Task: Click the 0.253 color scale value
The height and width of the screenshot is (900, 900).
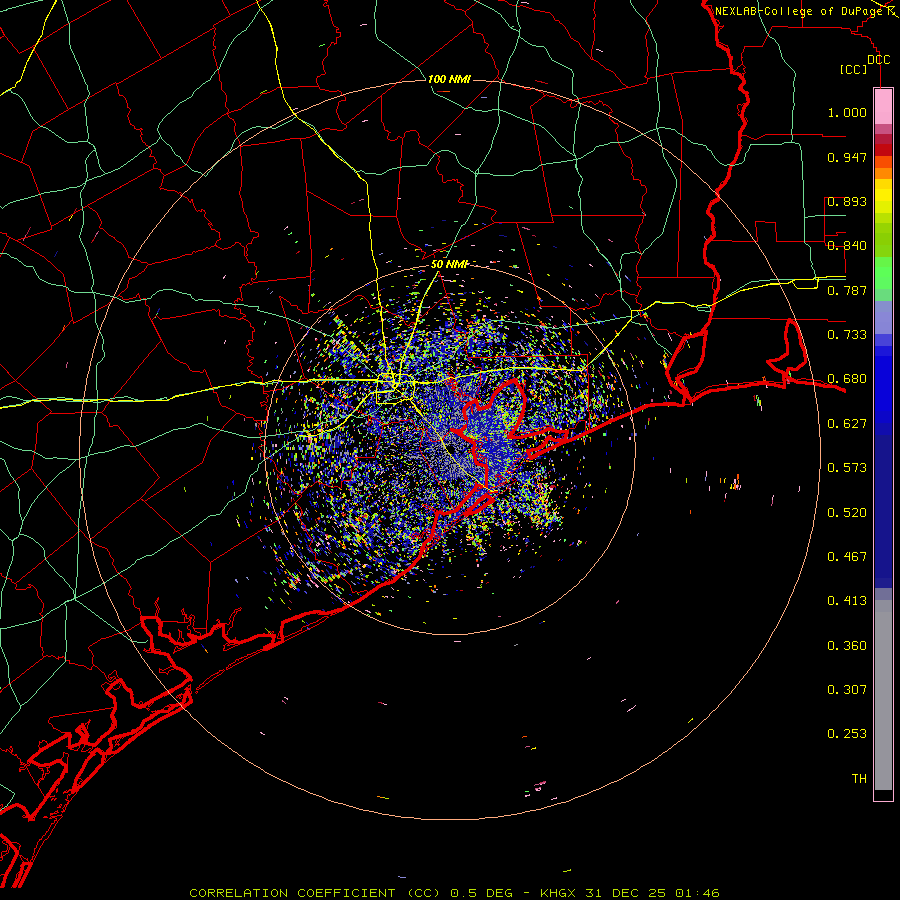Action: point(847,734)
